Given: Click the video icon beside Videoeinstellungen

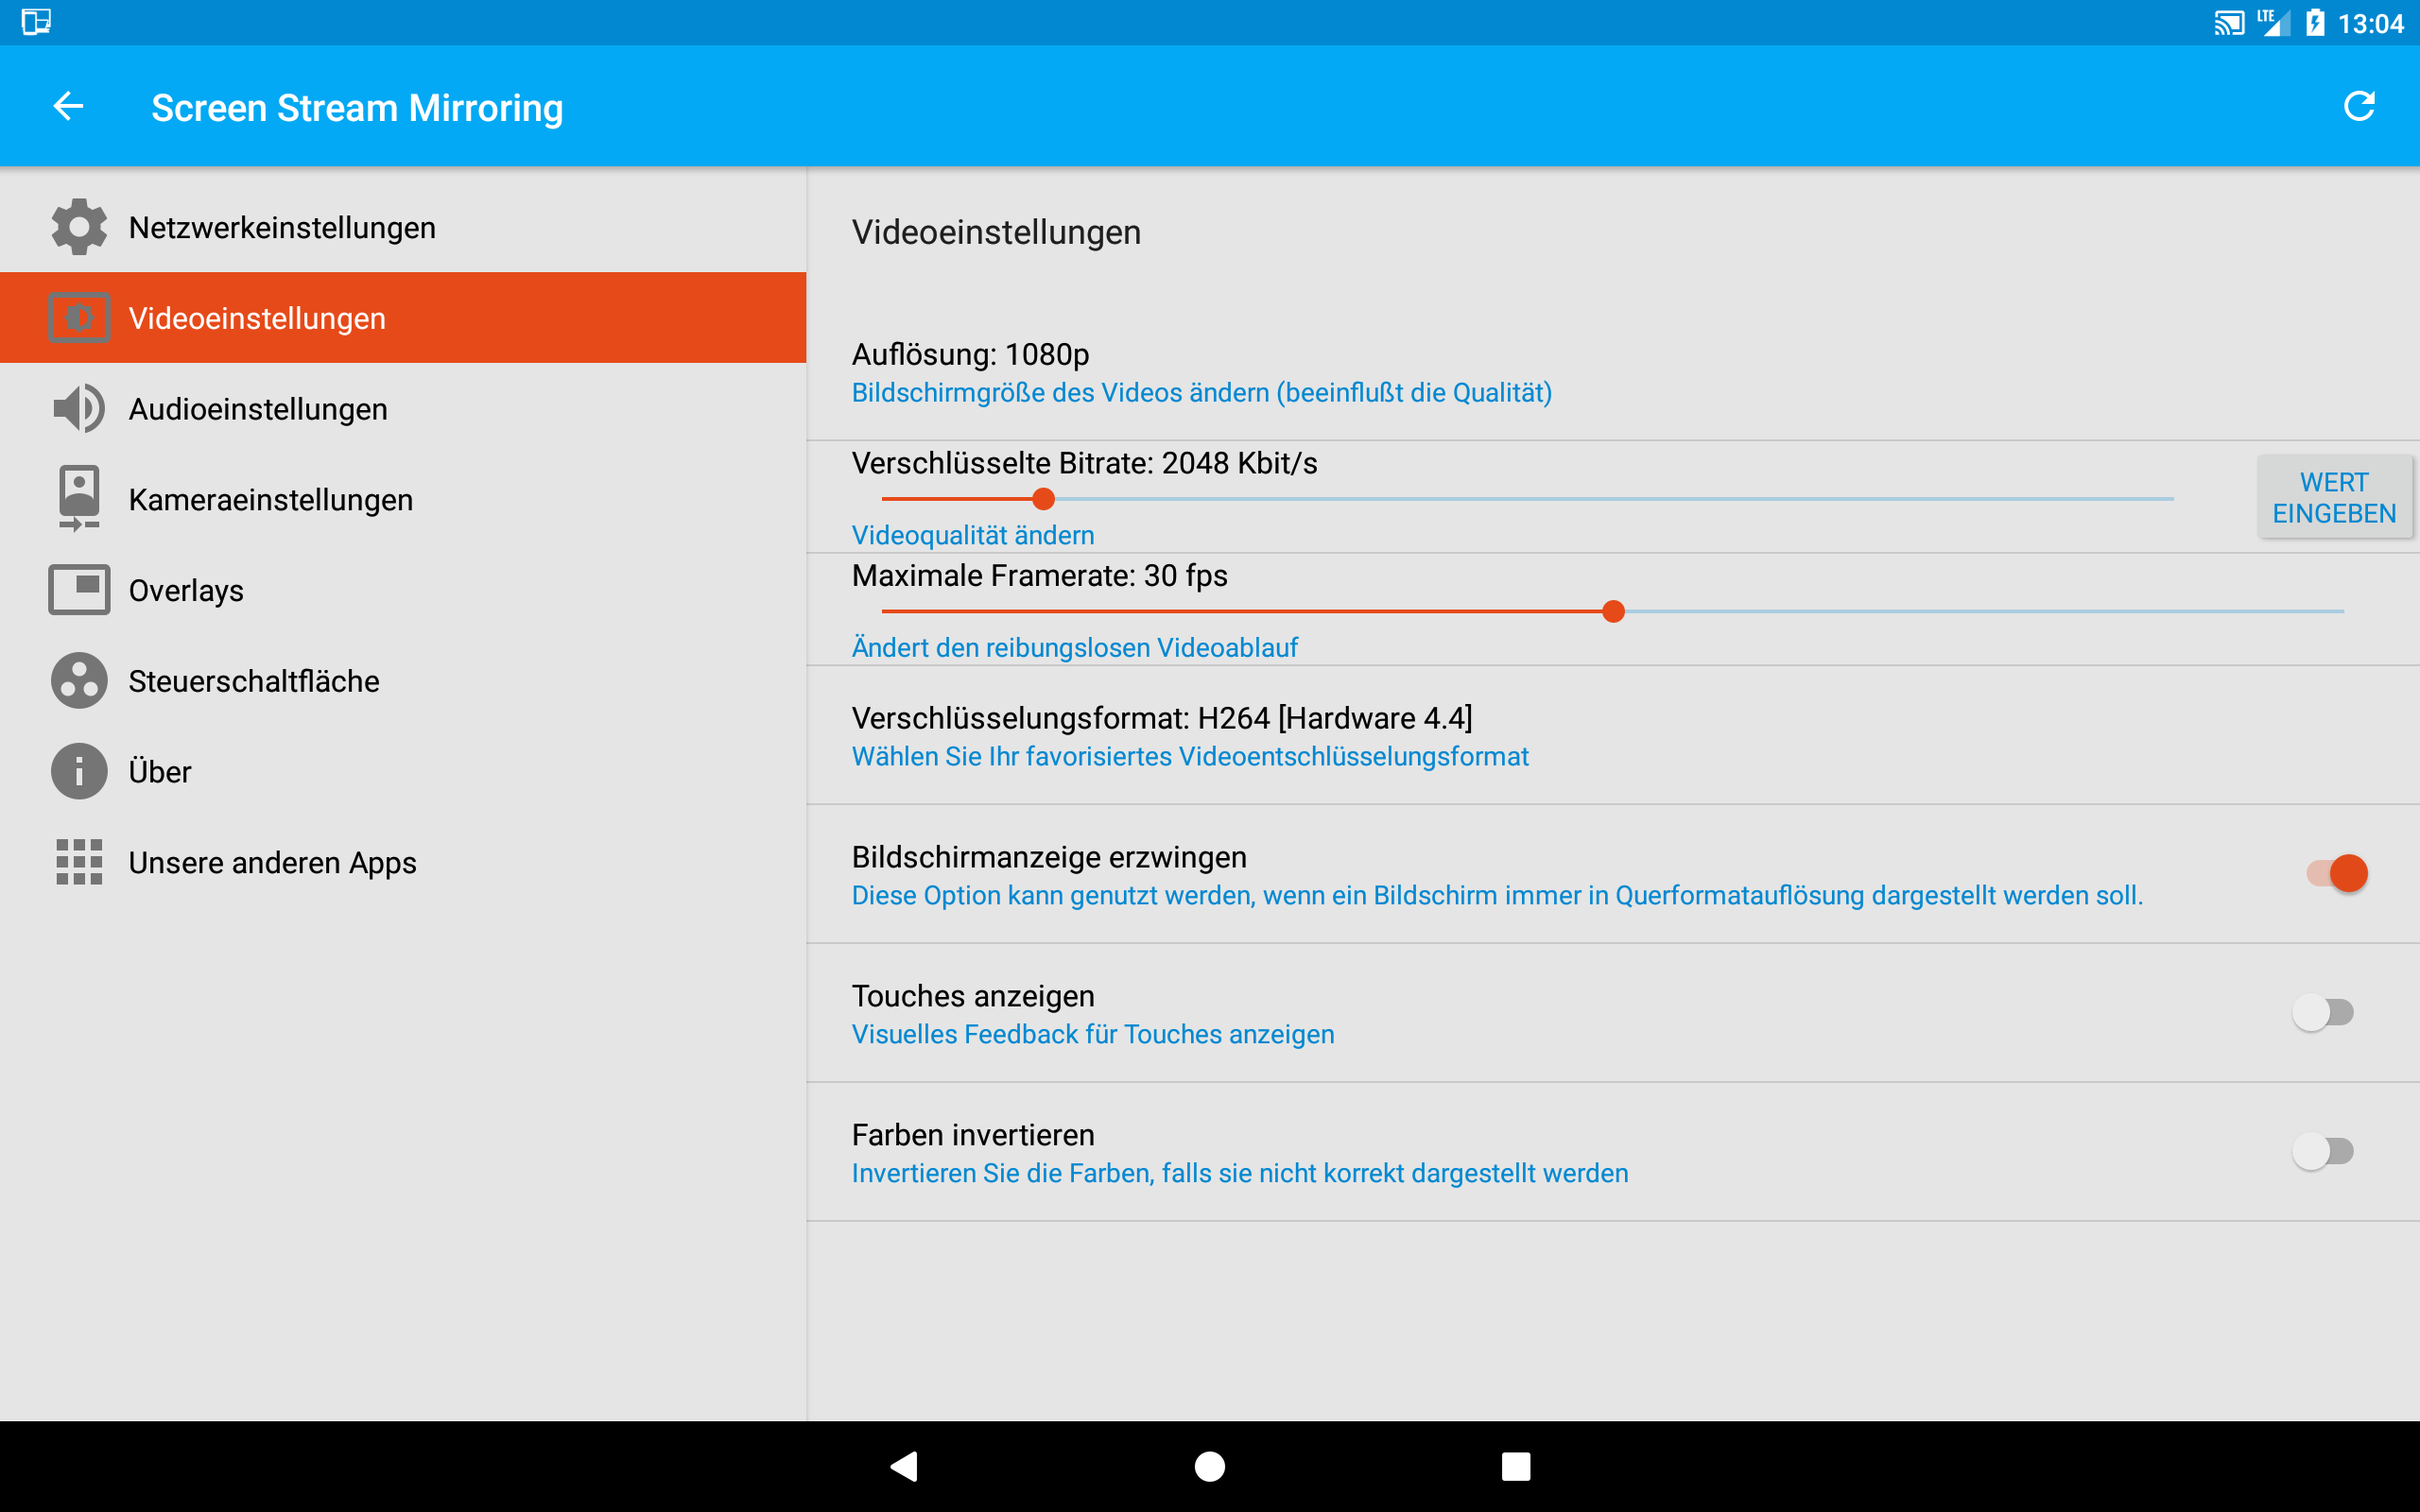Looking at the screenshot, I should point(79,318).
